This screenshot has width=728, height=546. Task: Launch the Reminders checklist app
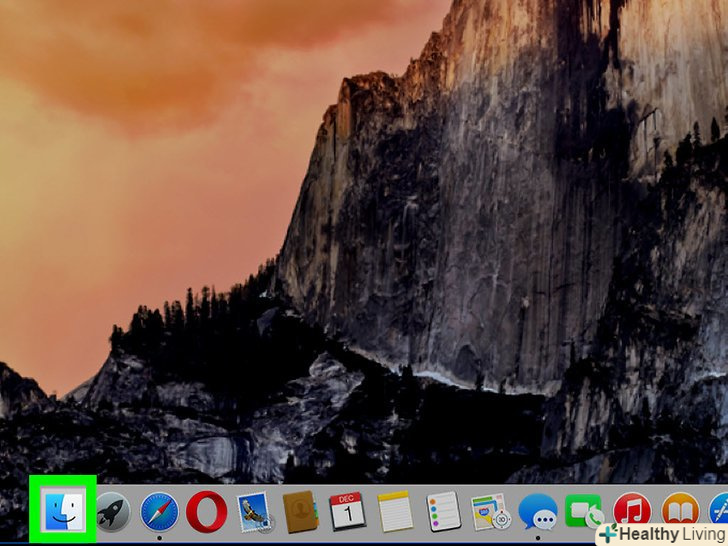pyautogui.click(x=442, y=513)
